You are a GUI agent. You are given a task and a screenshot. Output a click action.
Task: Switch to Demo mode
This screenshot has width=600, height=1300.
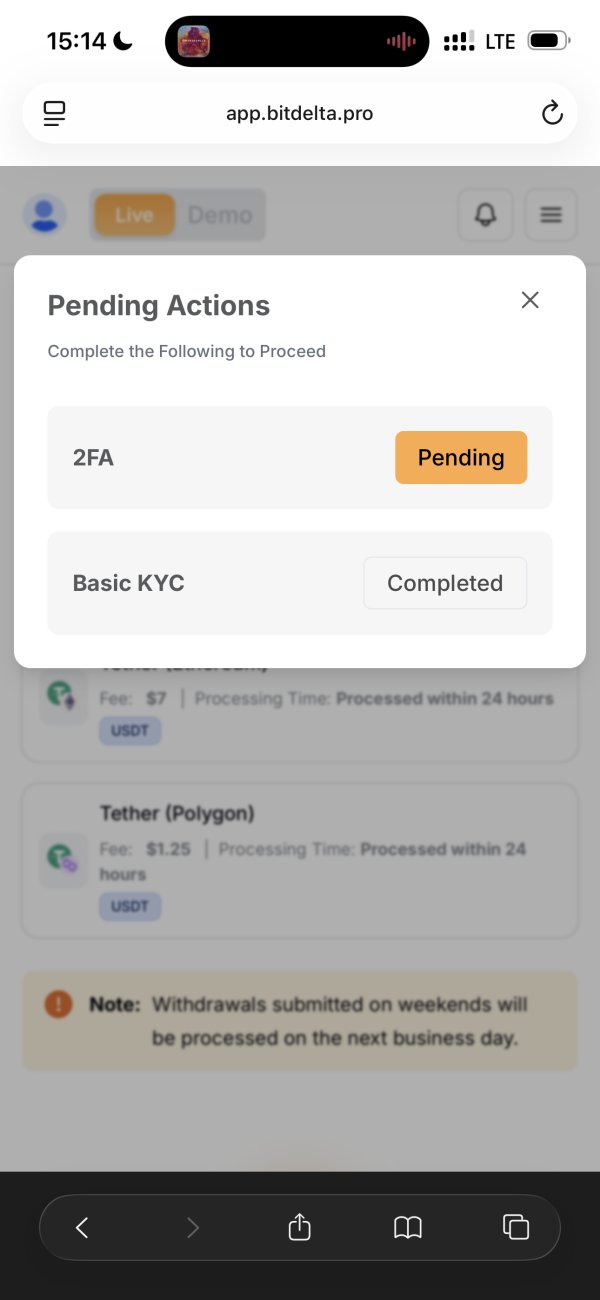(x=220, y=215)
